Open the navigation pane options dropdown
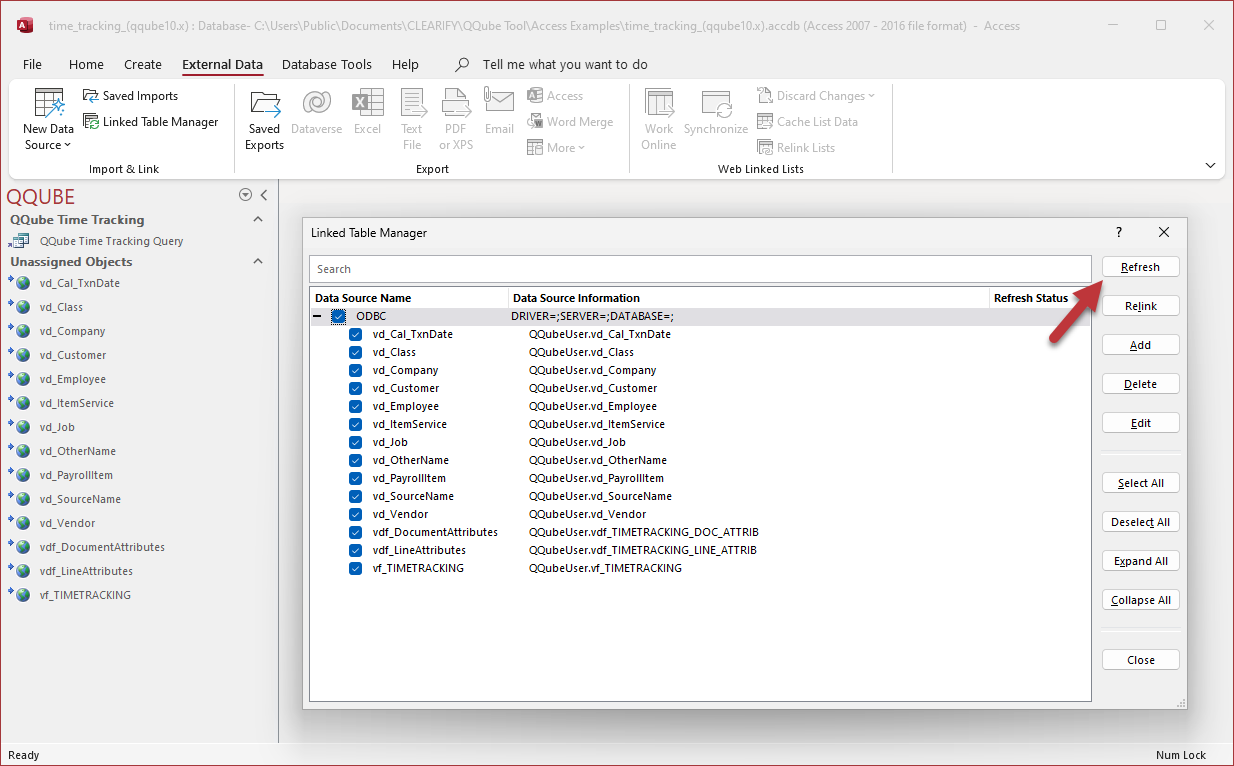The height and width of the screenshot is (766, 1234). (245, 195)
